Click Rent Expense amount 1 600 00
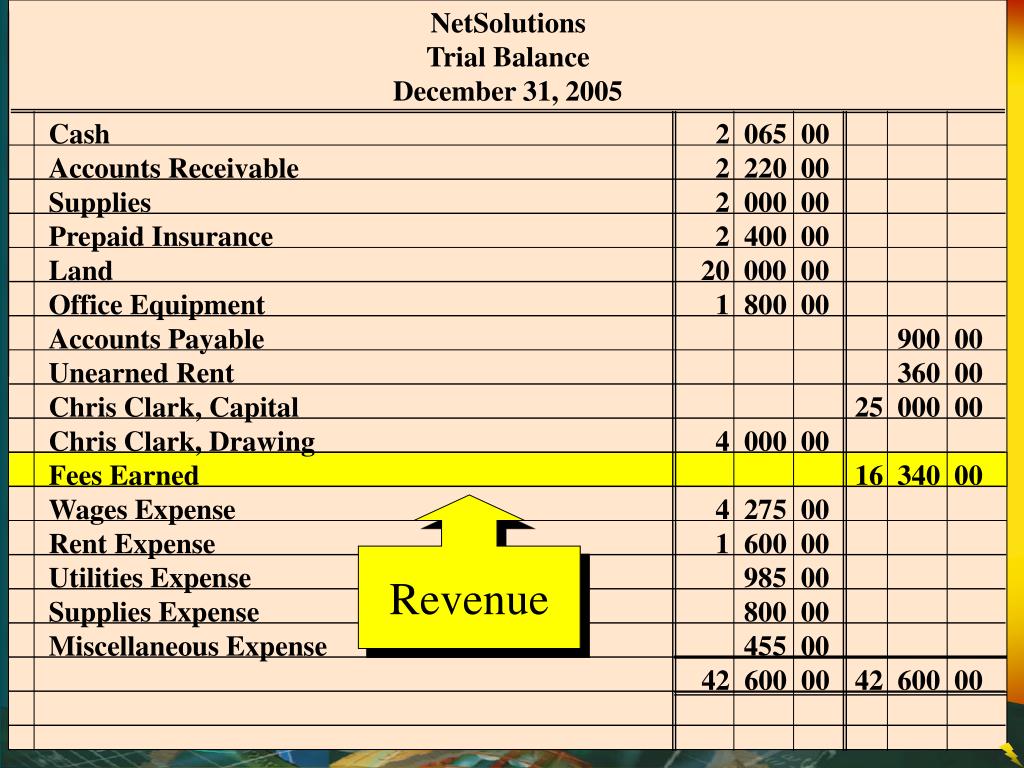This screenshot has width=1024, height=768. point(772,544)
